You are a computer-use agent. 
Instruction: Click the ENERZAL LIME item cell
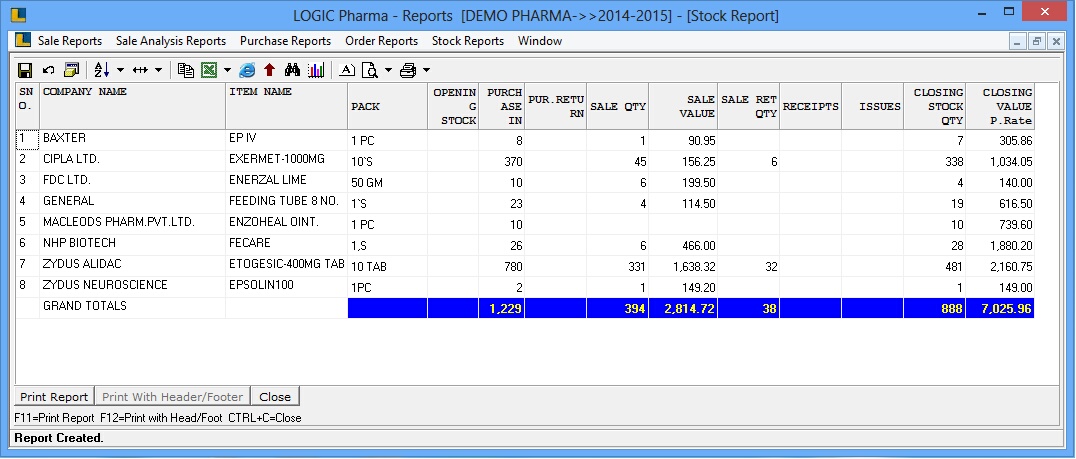[287, 181]
